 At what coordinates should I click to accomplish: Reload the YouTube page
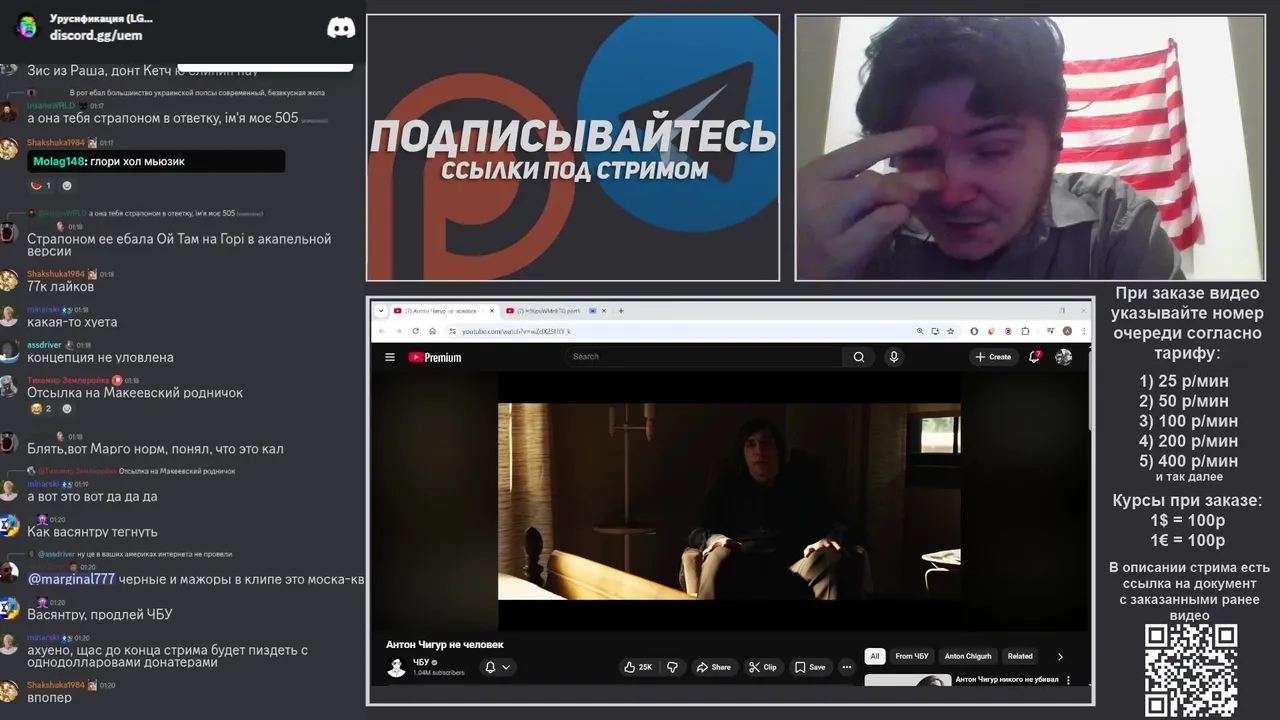click(416, 331)
